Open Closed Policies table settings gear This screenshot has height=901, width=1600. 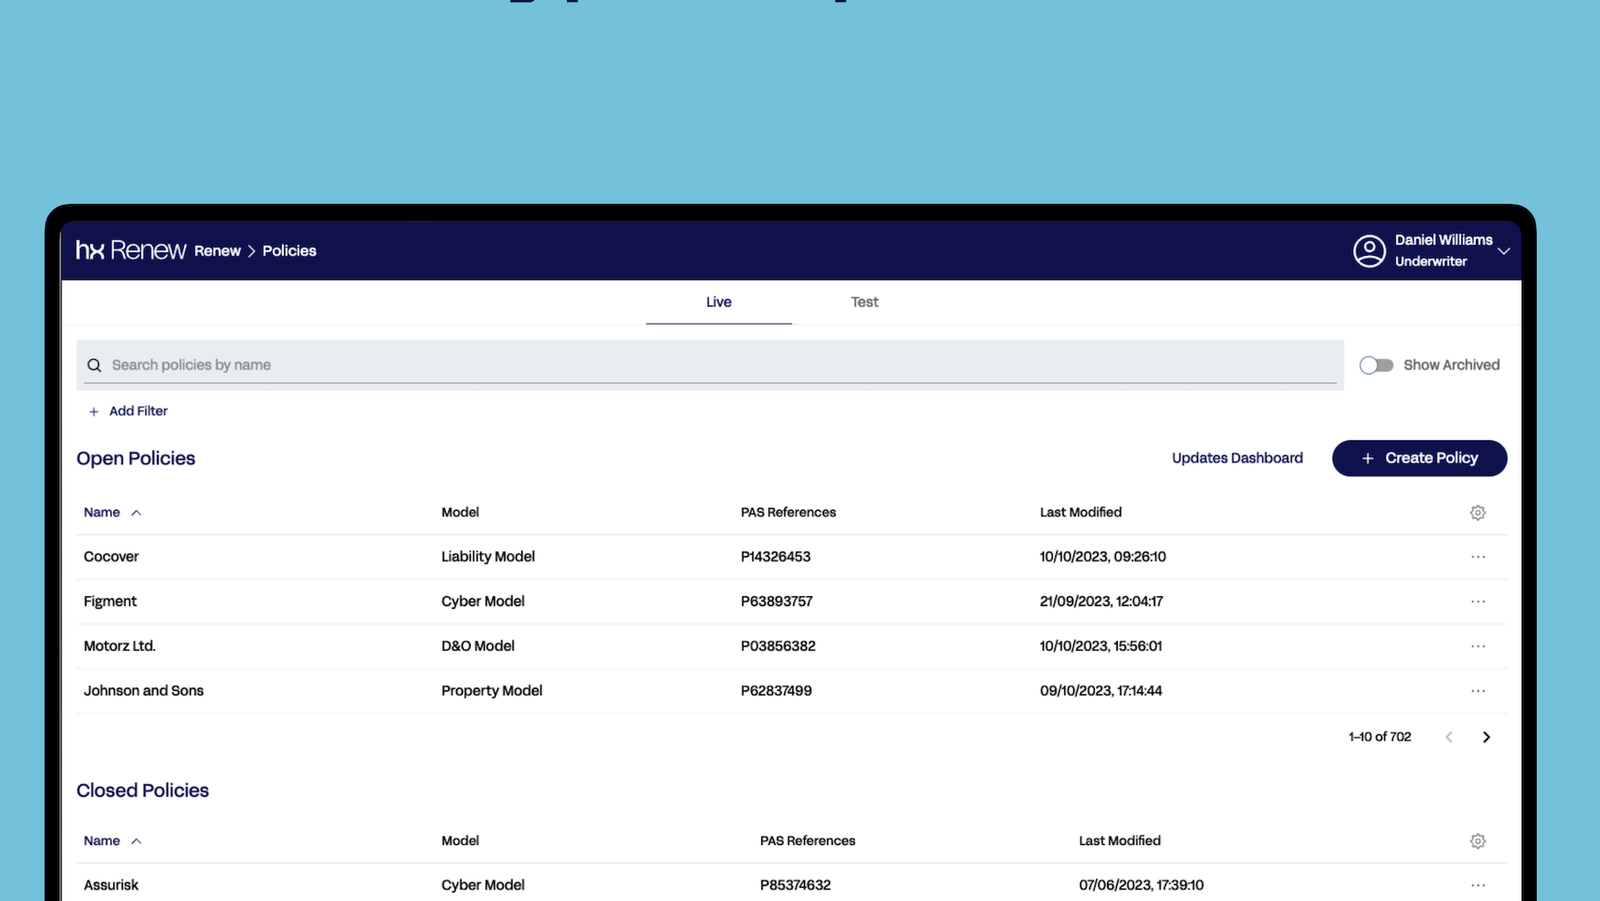(x=1478, y=842)
